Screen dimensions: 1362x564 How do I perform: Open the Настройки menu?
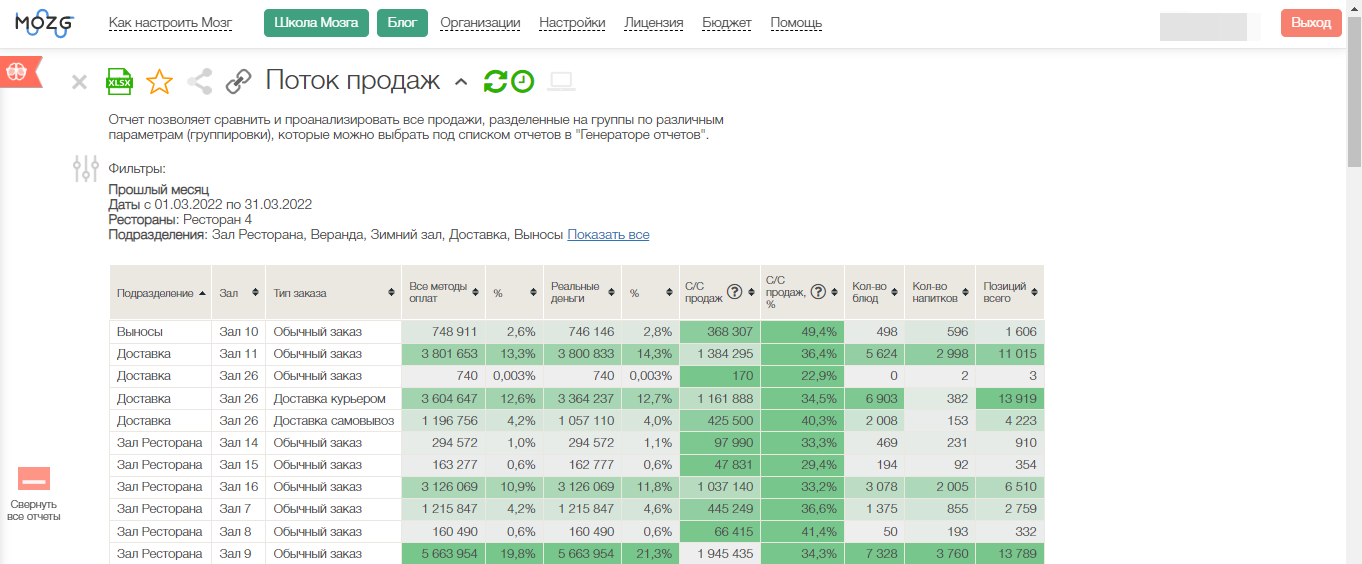[x=571, y=23]
